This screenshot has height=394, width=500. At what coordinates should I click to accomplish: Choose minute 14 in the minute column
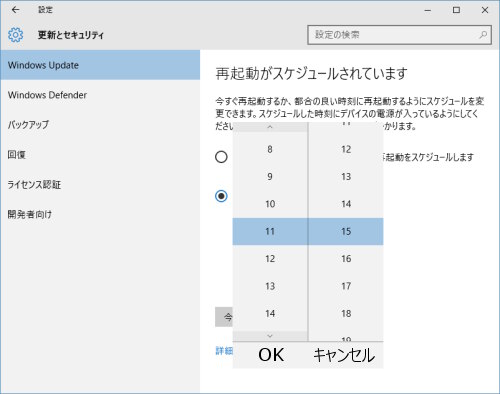346,204
